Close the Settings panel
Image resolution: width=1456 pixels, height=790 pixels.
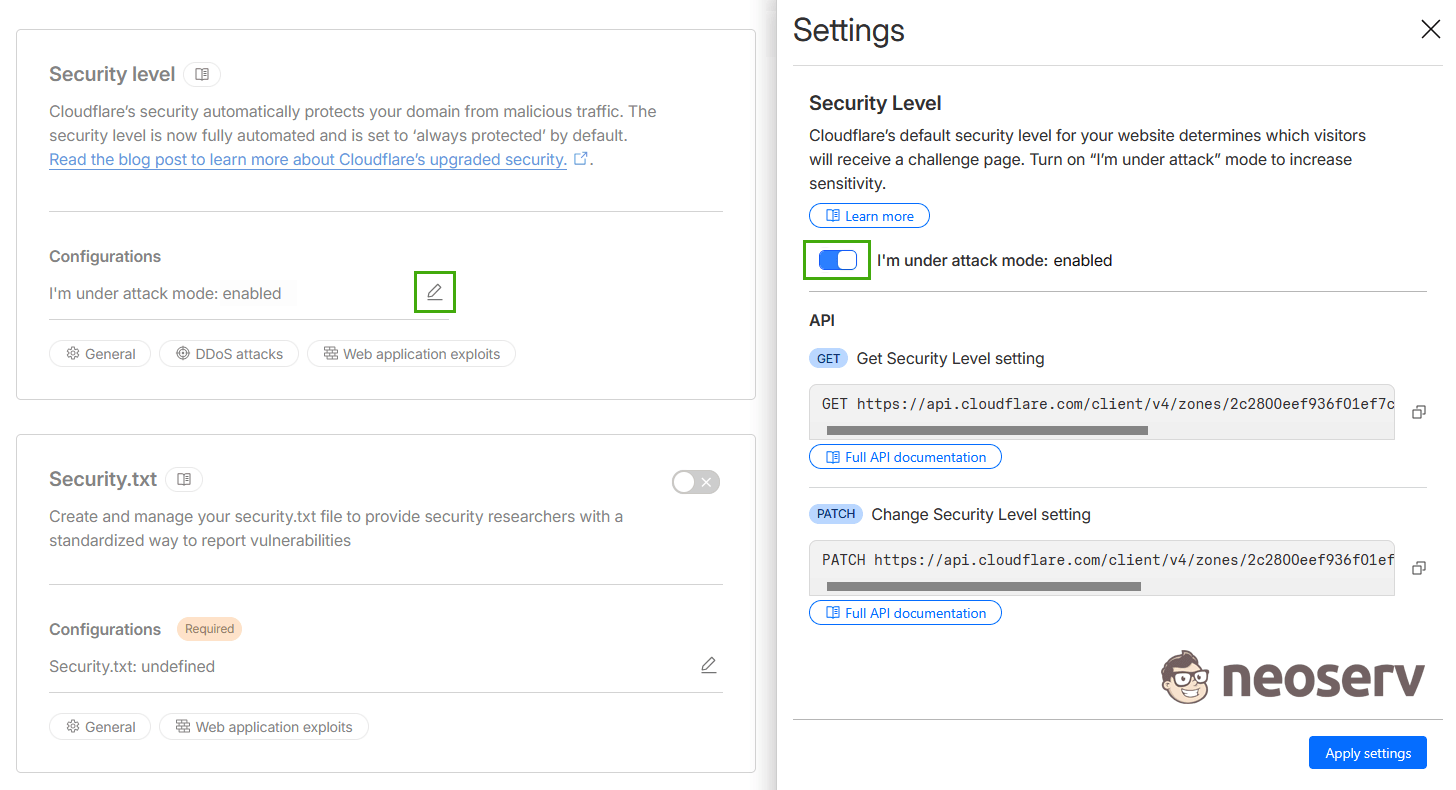tap(1430, 30)
